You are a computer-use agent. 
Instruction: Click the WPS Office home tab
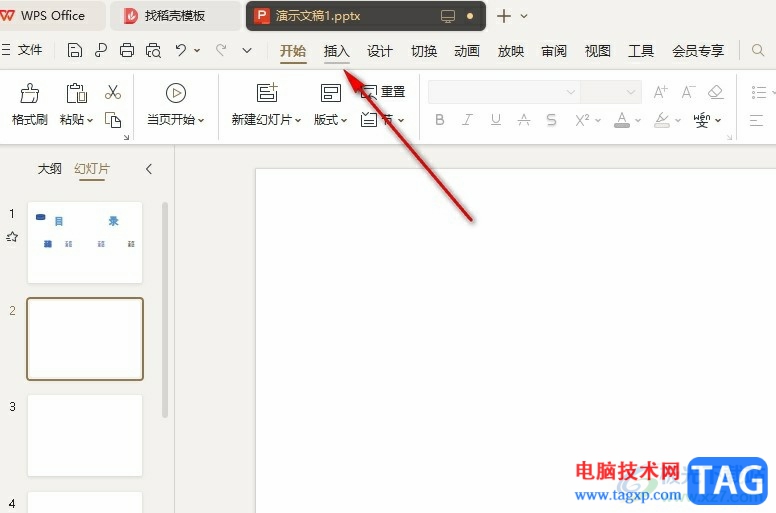click(x=52, y=16)
